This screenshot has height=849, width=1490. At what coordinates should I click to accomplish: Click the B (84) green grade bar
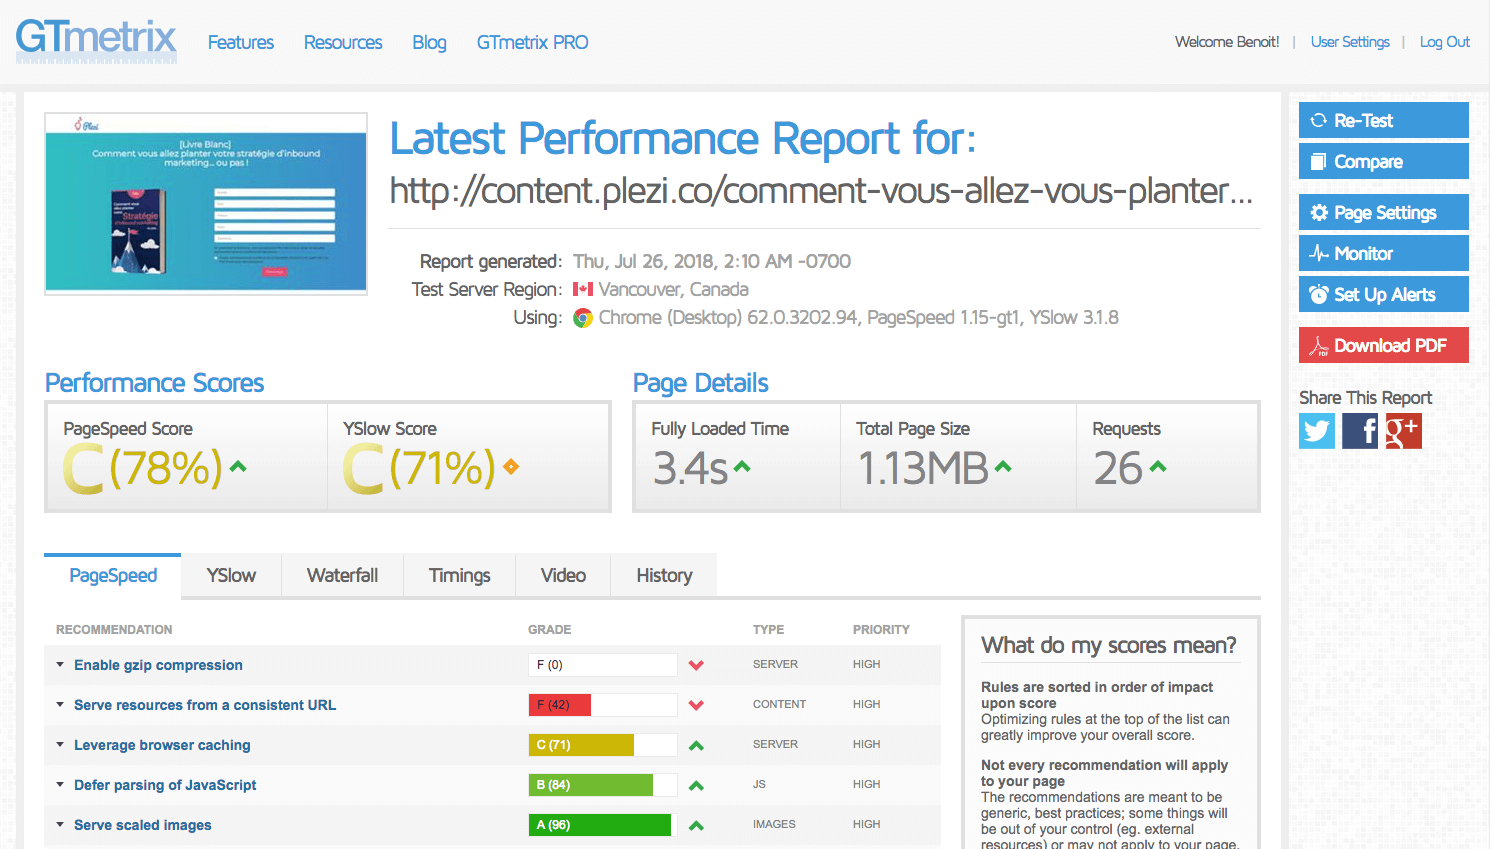[603, 785]
